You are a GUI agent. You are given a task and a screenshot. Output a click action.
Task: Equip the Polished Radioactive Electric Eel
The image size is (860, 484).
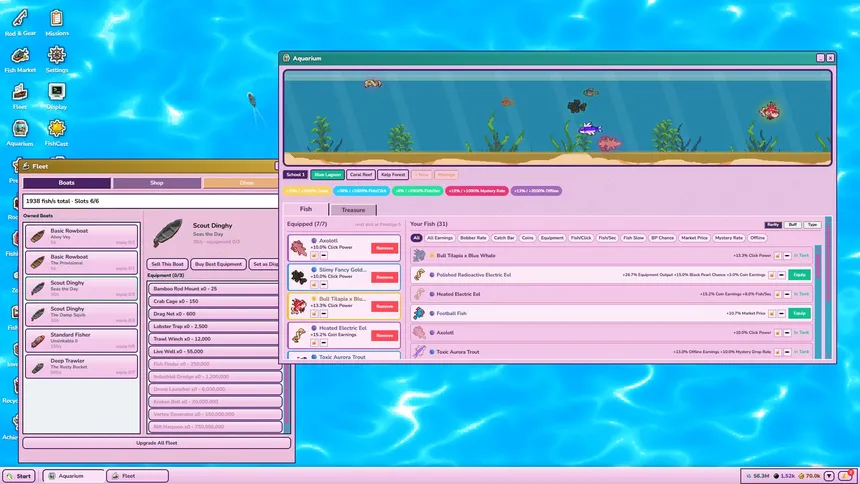pyautogui.click(x=799, y=274)
